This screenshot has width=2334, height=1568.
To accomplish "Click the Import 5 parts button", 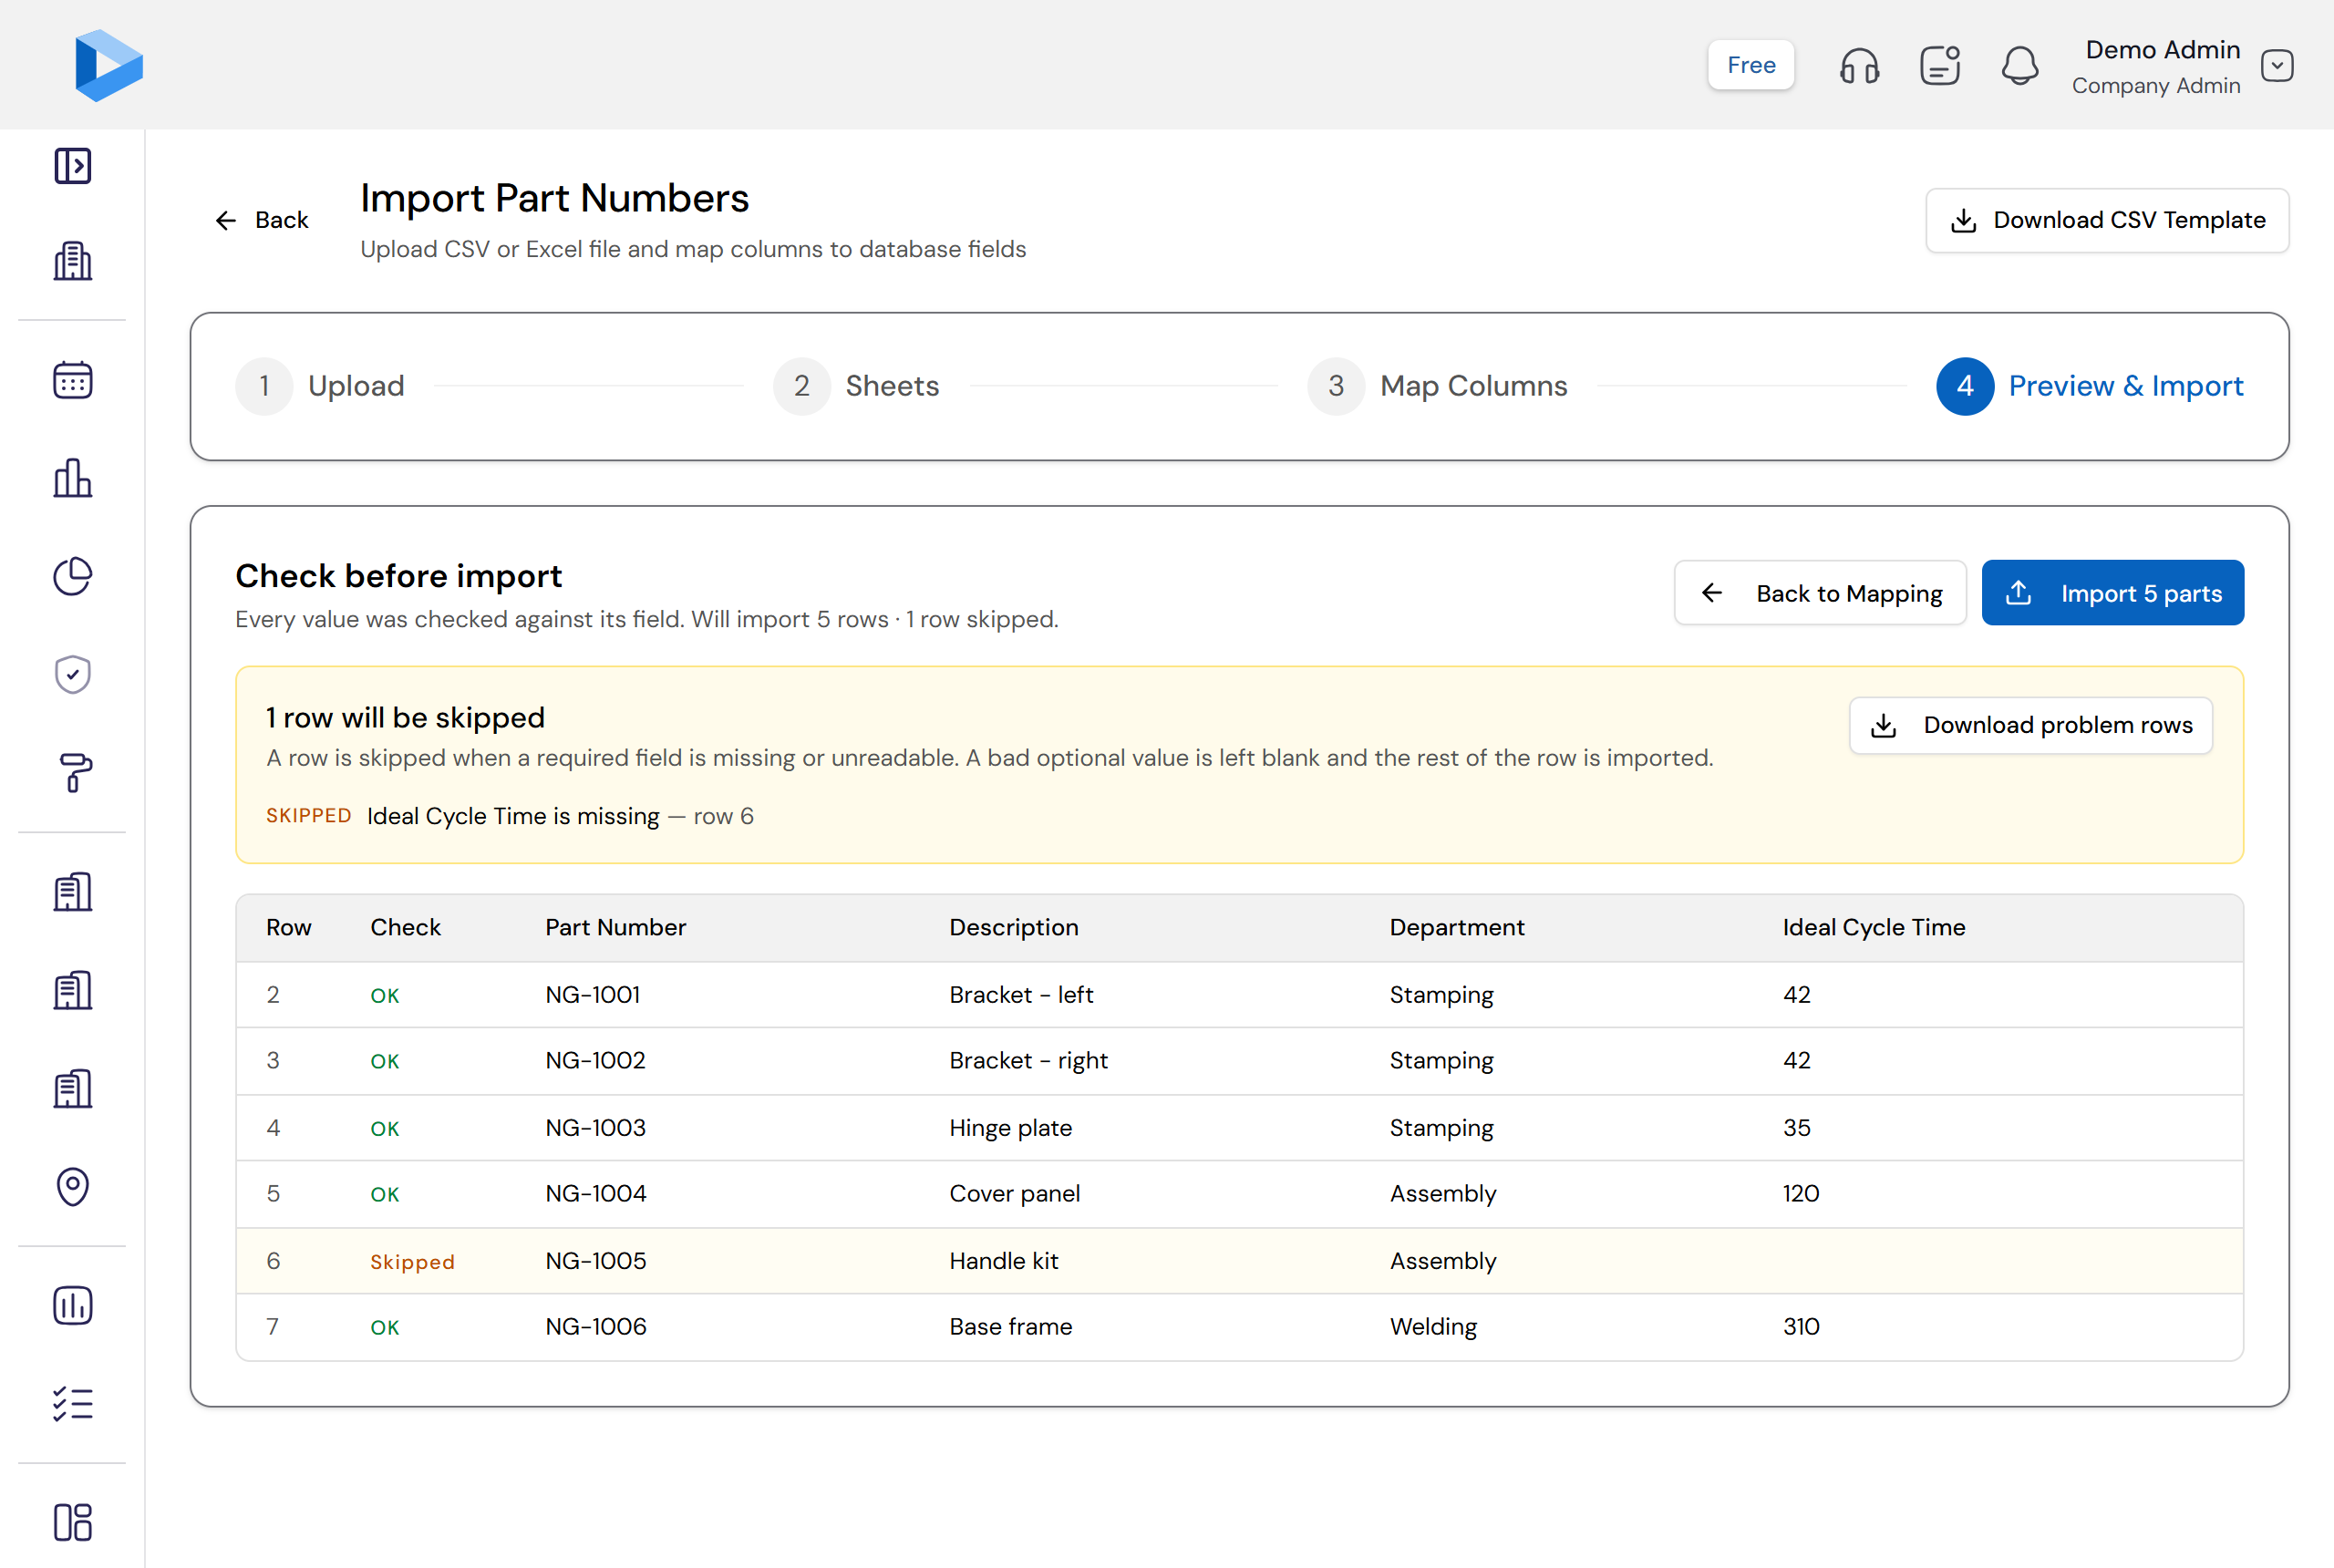I will [2112, 593].
